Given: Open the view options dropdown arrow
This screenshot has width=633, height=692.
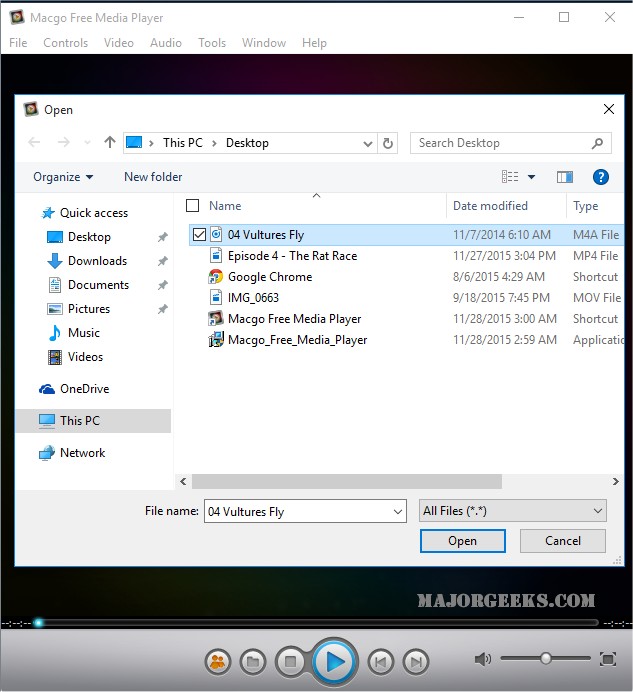Looking at the screenshot, I should pyautogui.click(x=531, y=177).
